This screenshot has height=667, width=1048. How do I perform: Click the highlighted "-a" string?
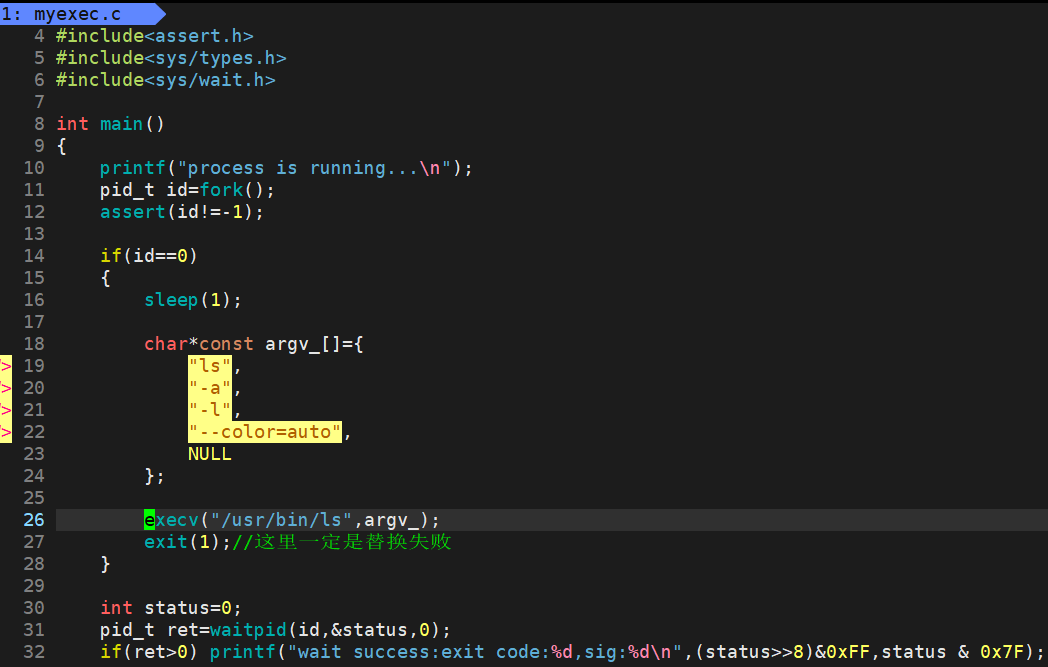coord(210,388)
